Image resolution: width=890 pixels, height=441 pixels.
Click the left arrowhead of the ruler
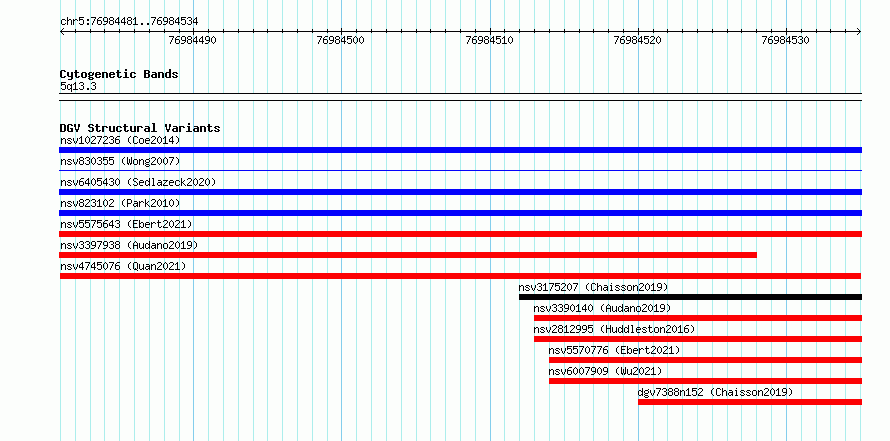coord(62,32)
